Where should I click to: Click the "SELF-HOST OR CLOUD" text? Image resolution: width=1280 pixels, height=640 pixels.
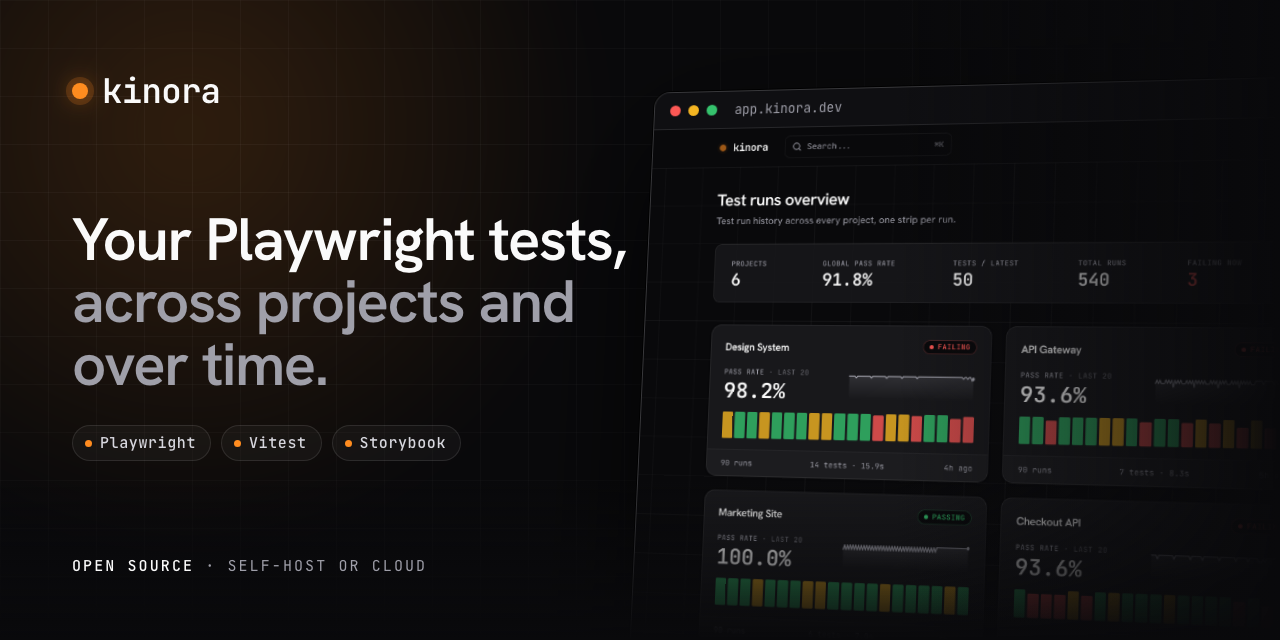click(327, 566)
